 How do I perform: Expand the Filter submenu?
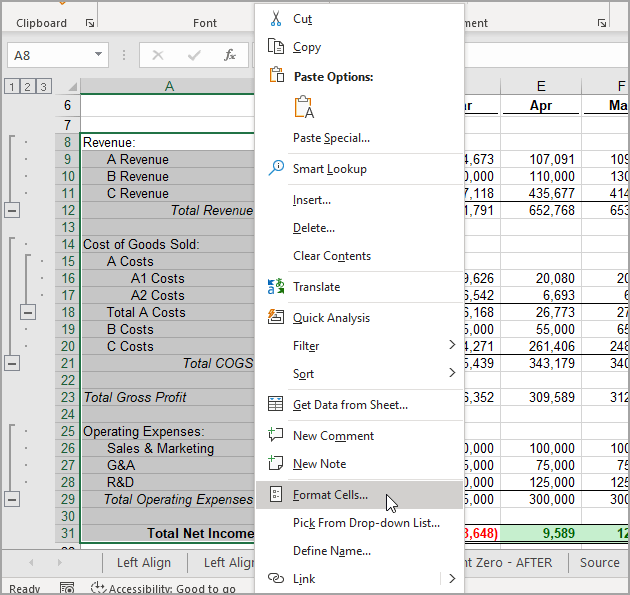(452, 345)
